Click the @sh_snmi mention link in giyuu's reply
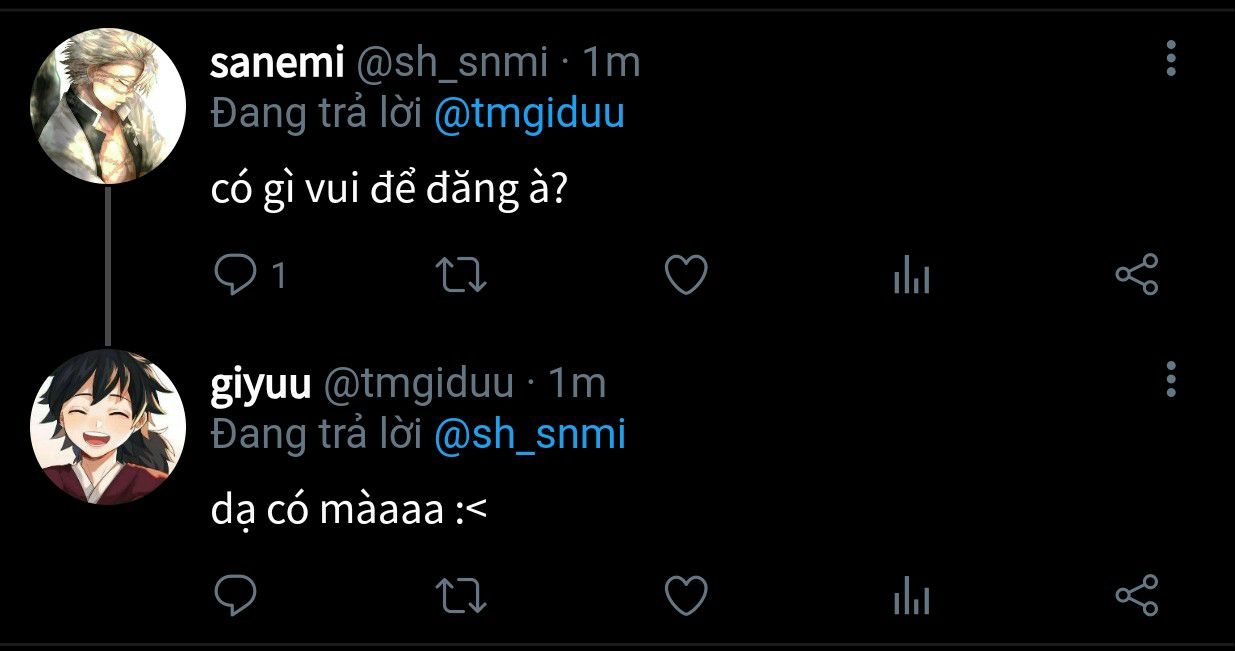The width and height of the screenshot is (1235, 651). (529, 434)
